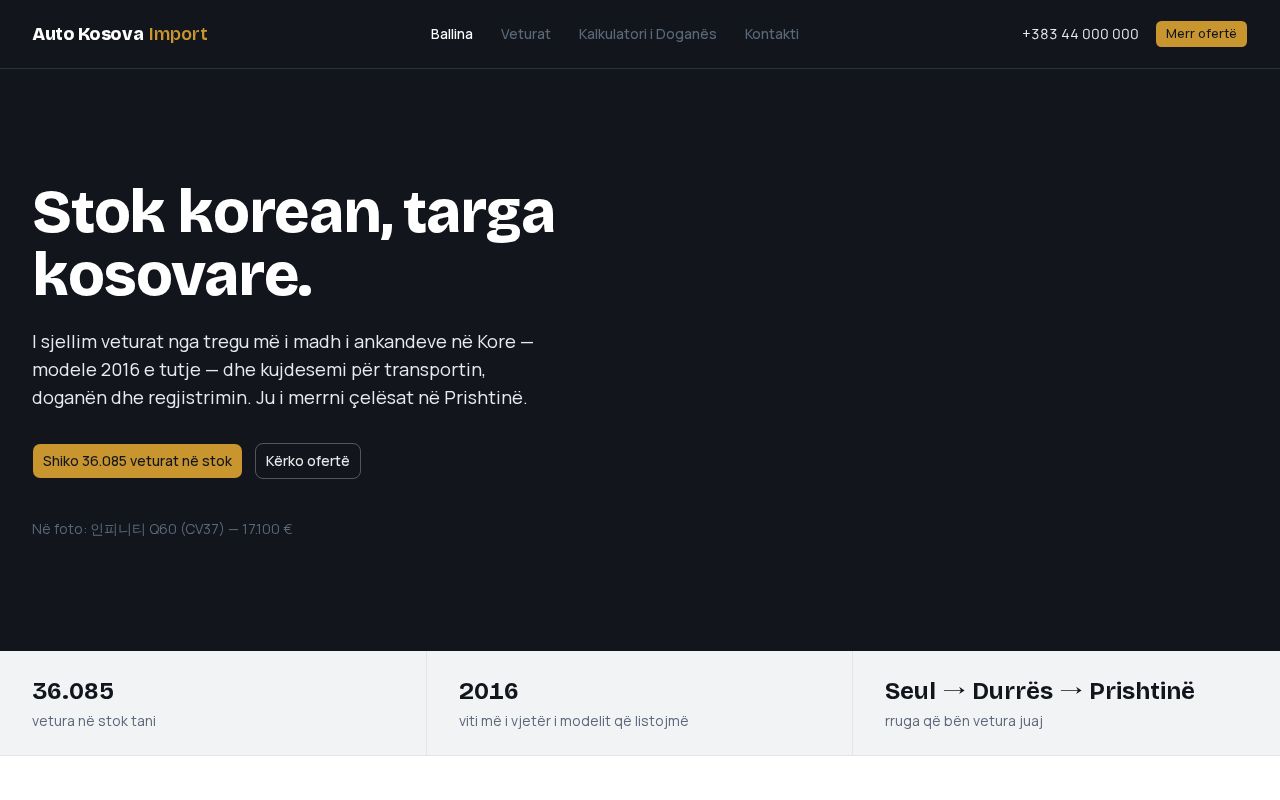Click the hero paragraph about Korean auctions
This screenshot has width=1280, height=800.
[283, 370]
